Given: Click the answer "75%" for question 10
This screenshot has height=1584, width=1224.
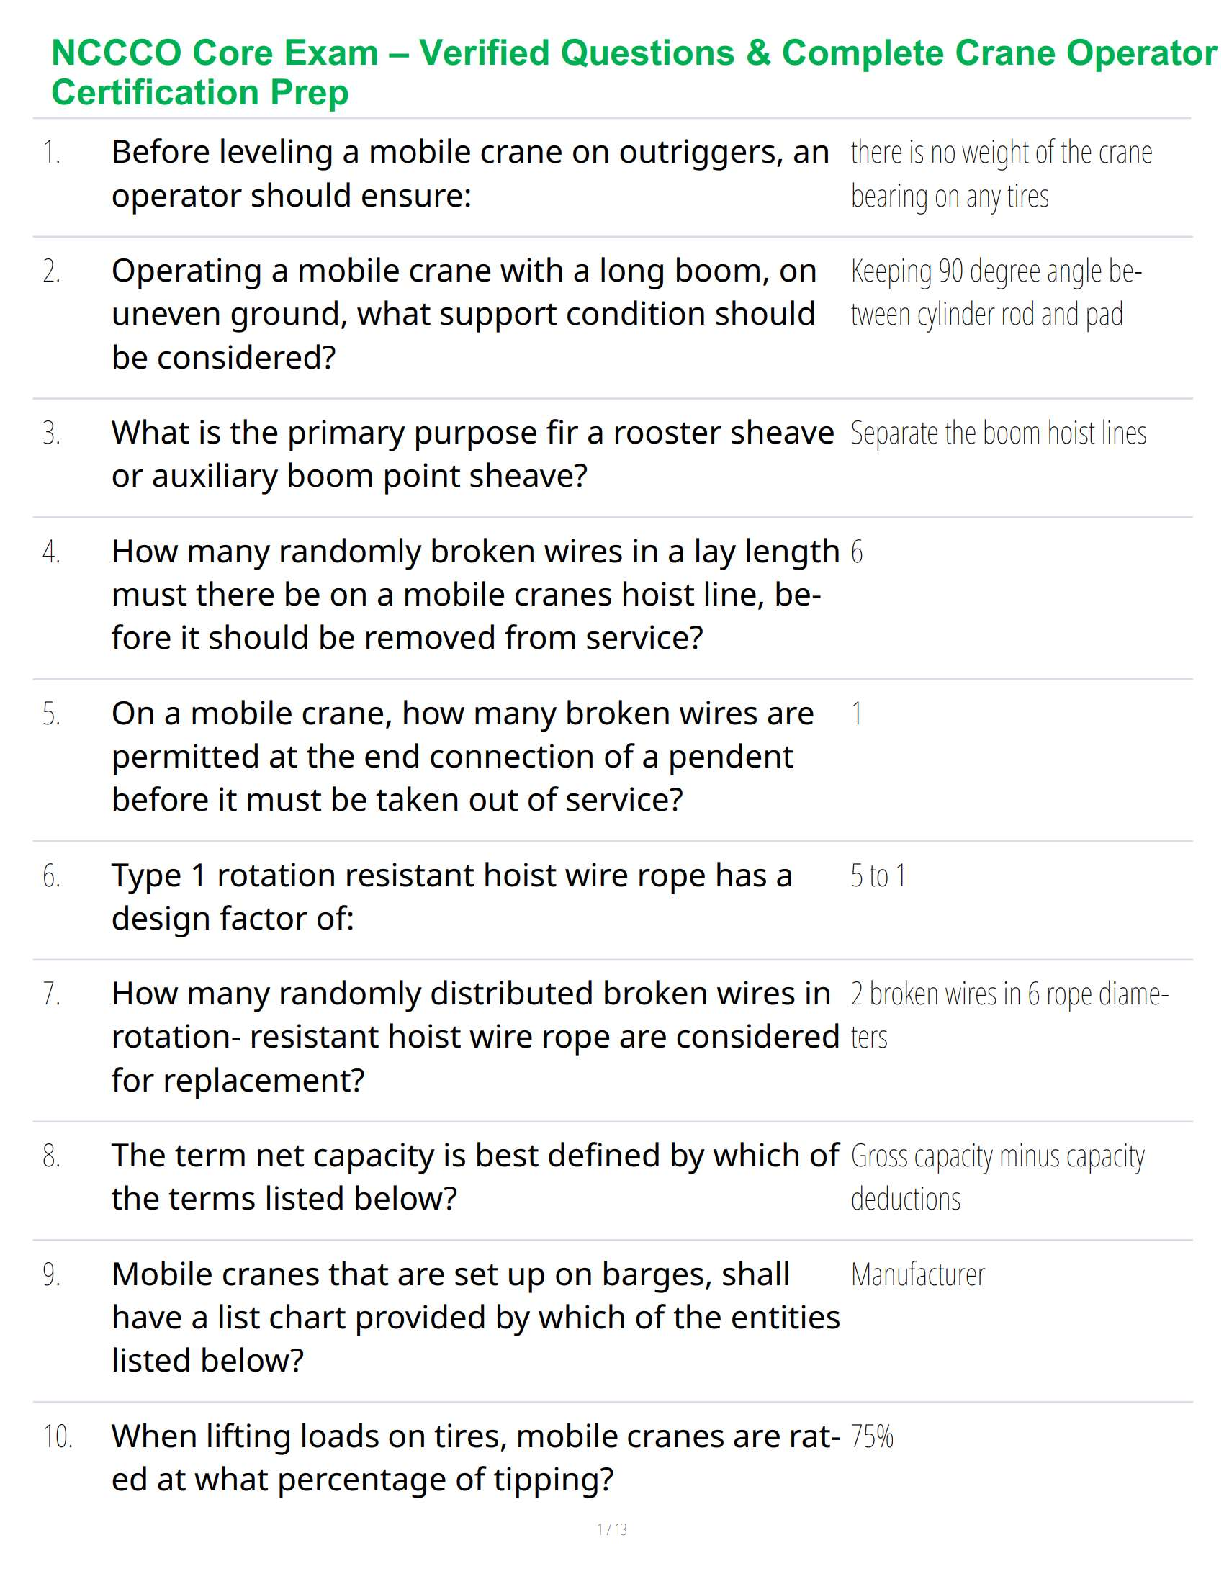Looking at the screenshot, I should [872, 1437].
